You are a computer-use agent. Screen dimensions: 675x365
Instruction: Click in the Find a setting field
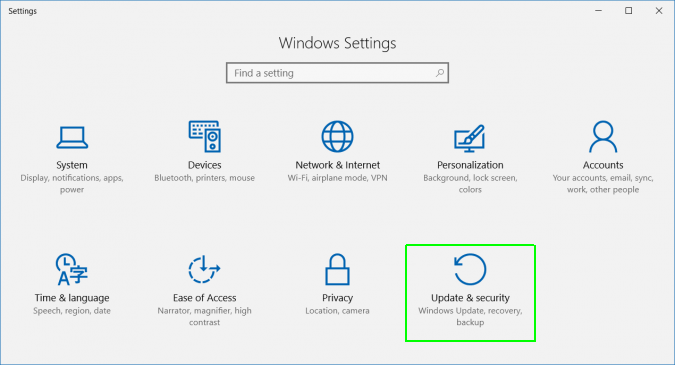[338, 73]
